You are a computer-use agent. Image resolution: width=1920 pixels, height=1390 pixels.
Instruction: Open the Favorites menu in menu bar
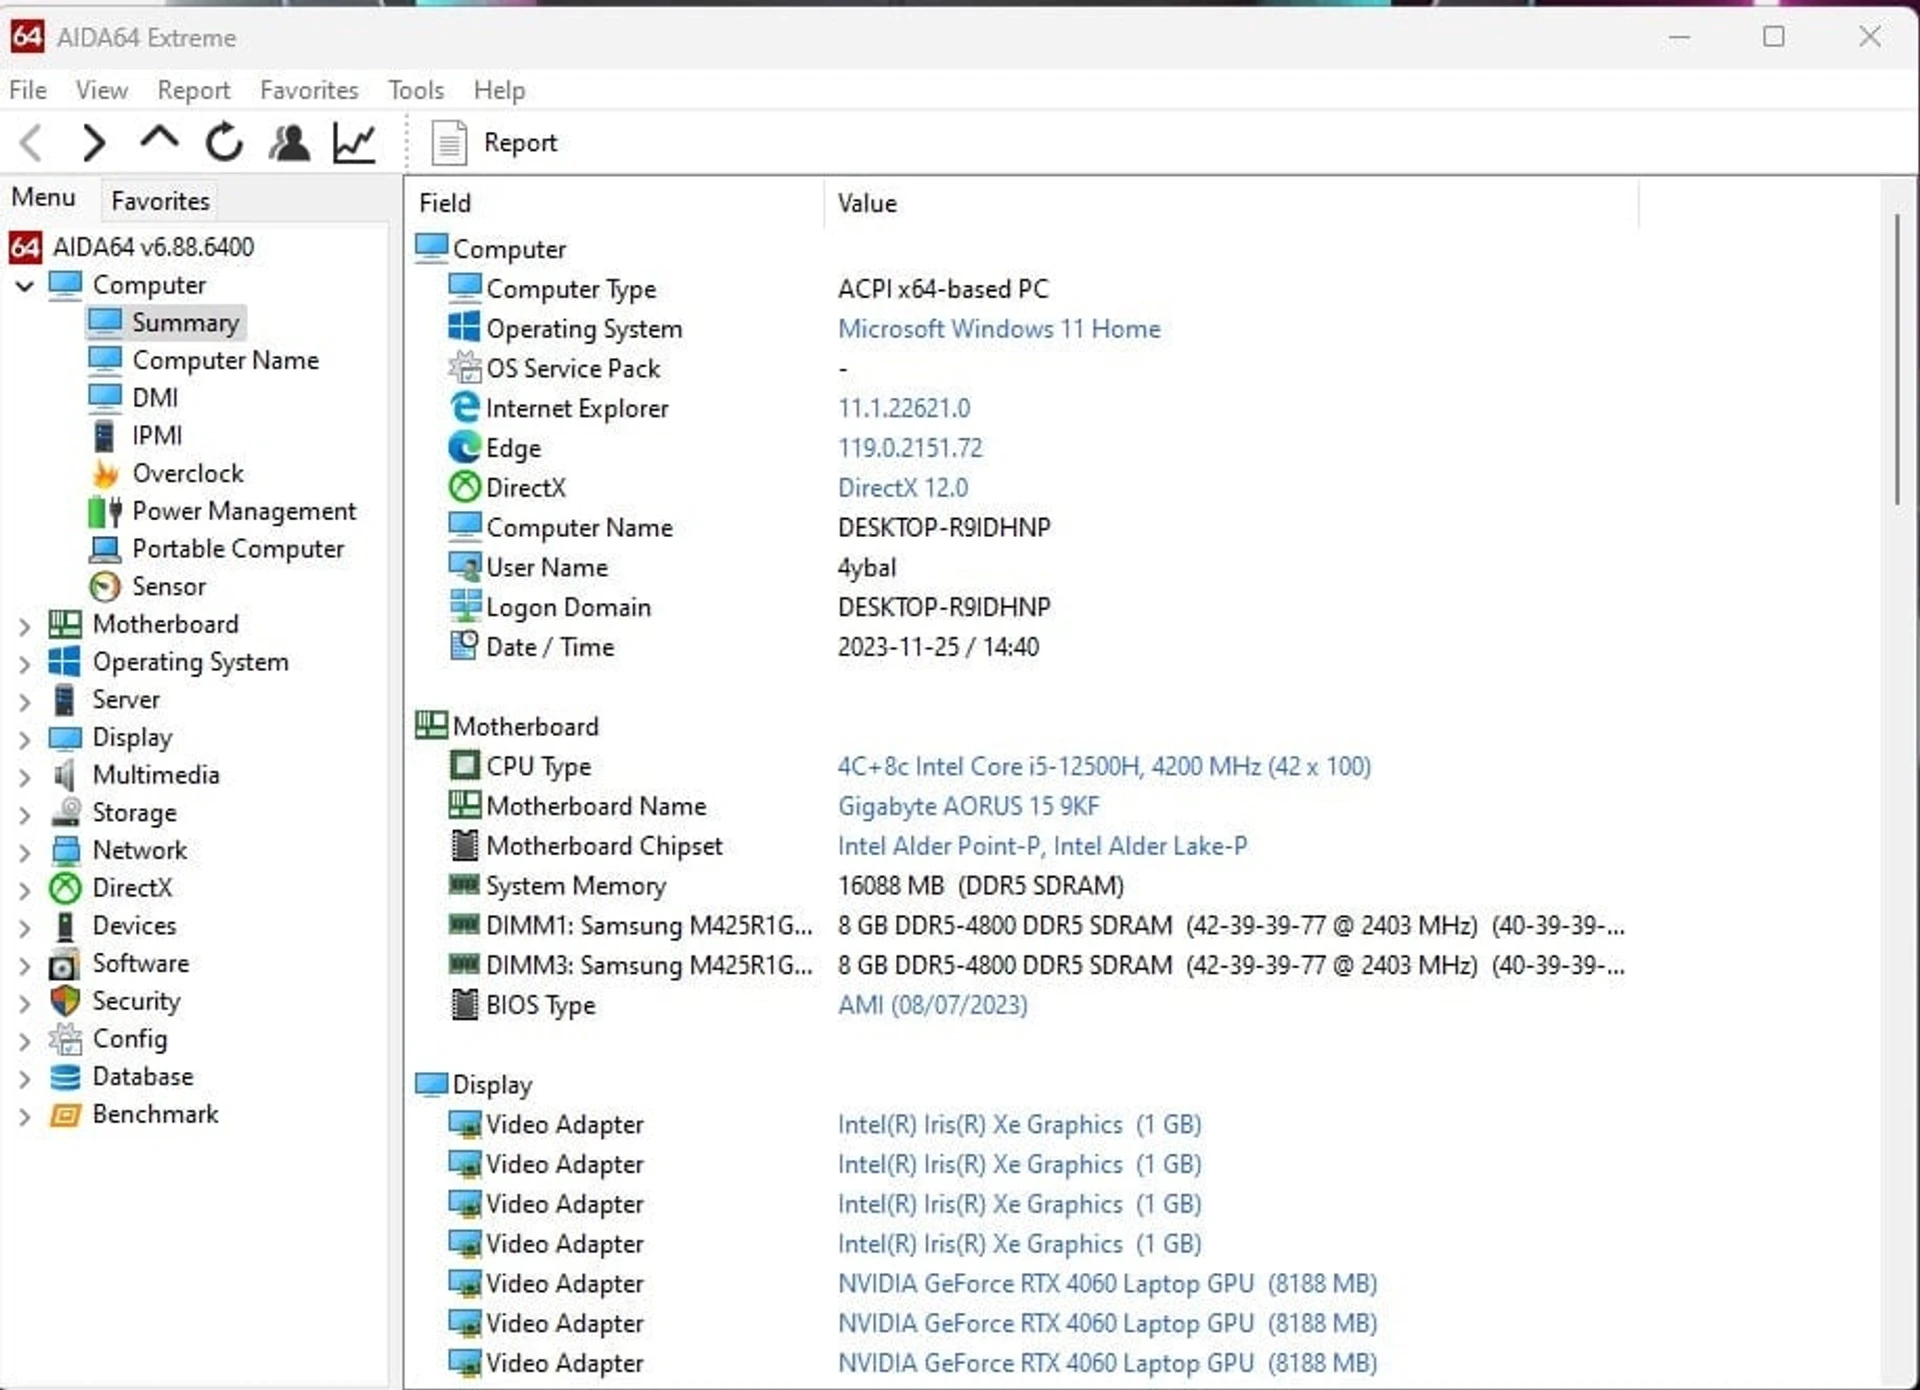(x=309, y=90)
